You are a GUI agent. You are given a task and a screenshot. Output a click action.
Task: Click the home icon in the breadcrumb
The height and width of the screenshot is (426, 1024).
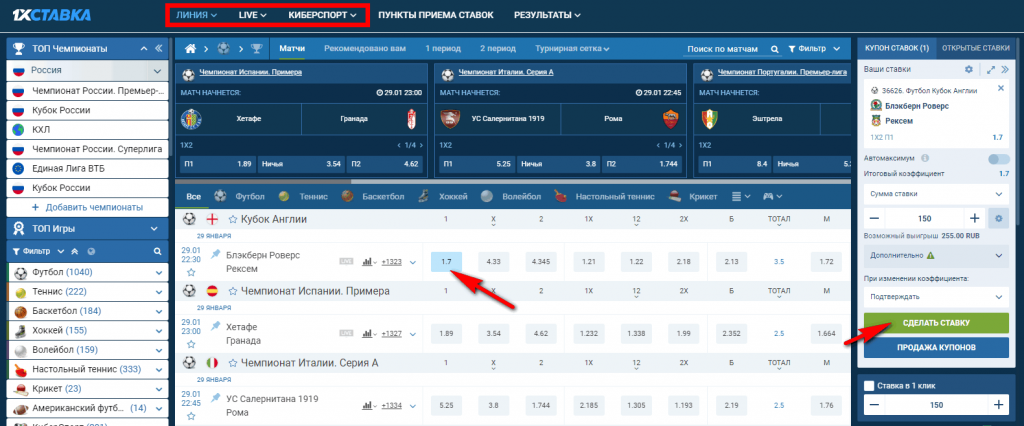click(x=191, y=48)
